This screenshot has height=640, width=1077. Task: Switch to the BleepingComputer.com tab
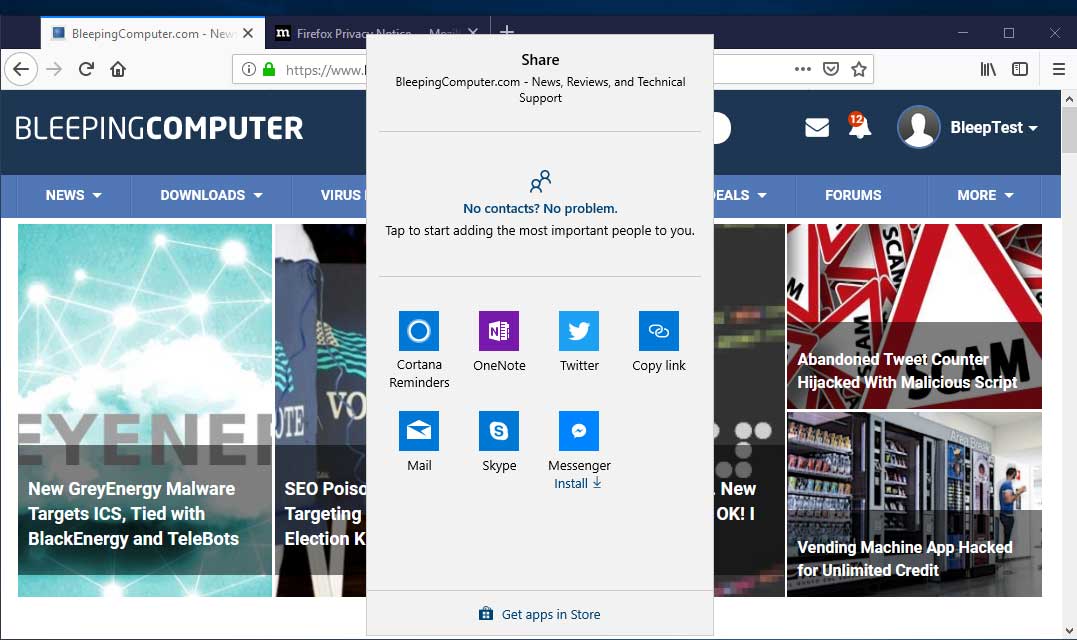click(152, 33)
